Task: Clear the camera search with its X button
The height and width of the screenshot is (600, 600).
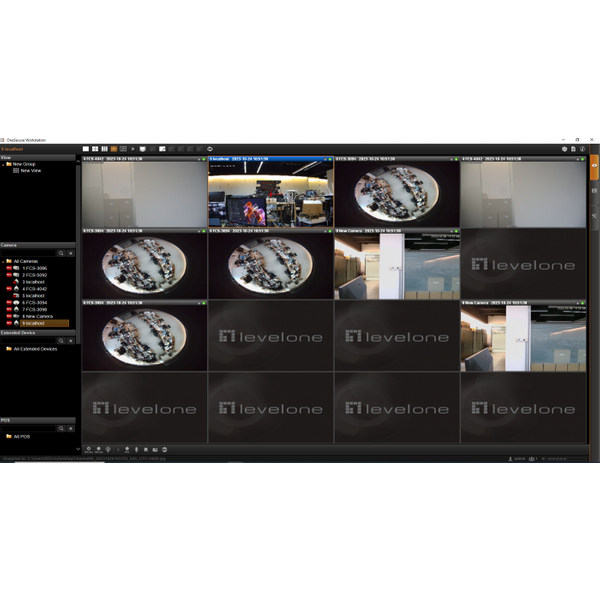Action: 71,253
